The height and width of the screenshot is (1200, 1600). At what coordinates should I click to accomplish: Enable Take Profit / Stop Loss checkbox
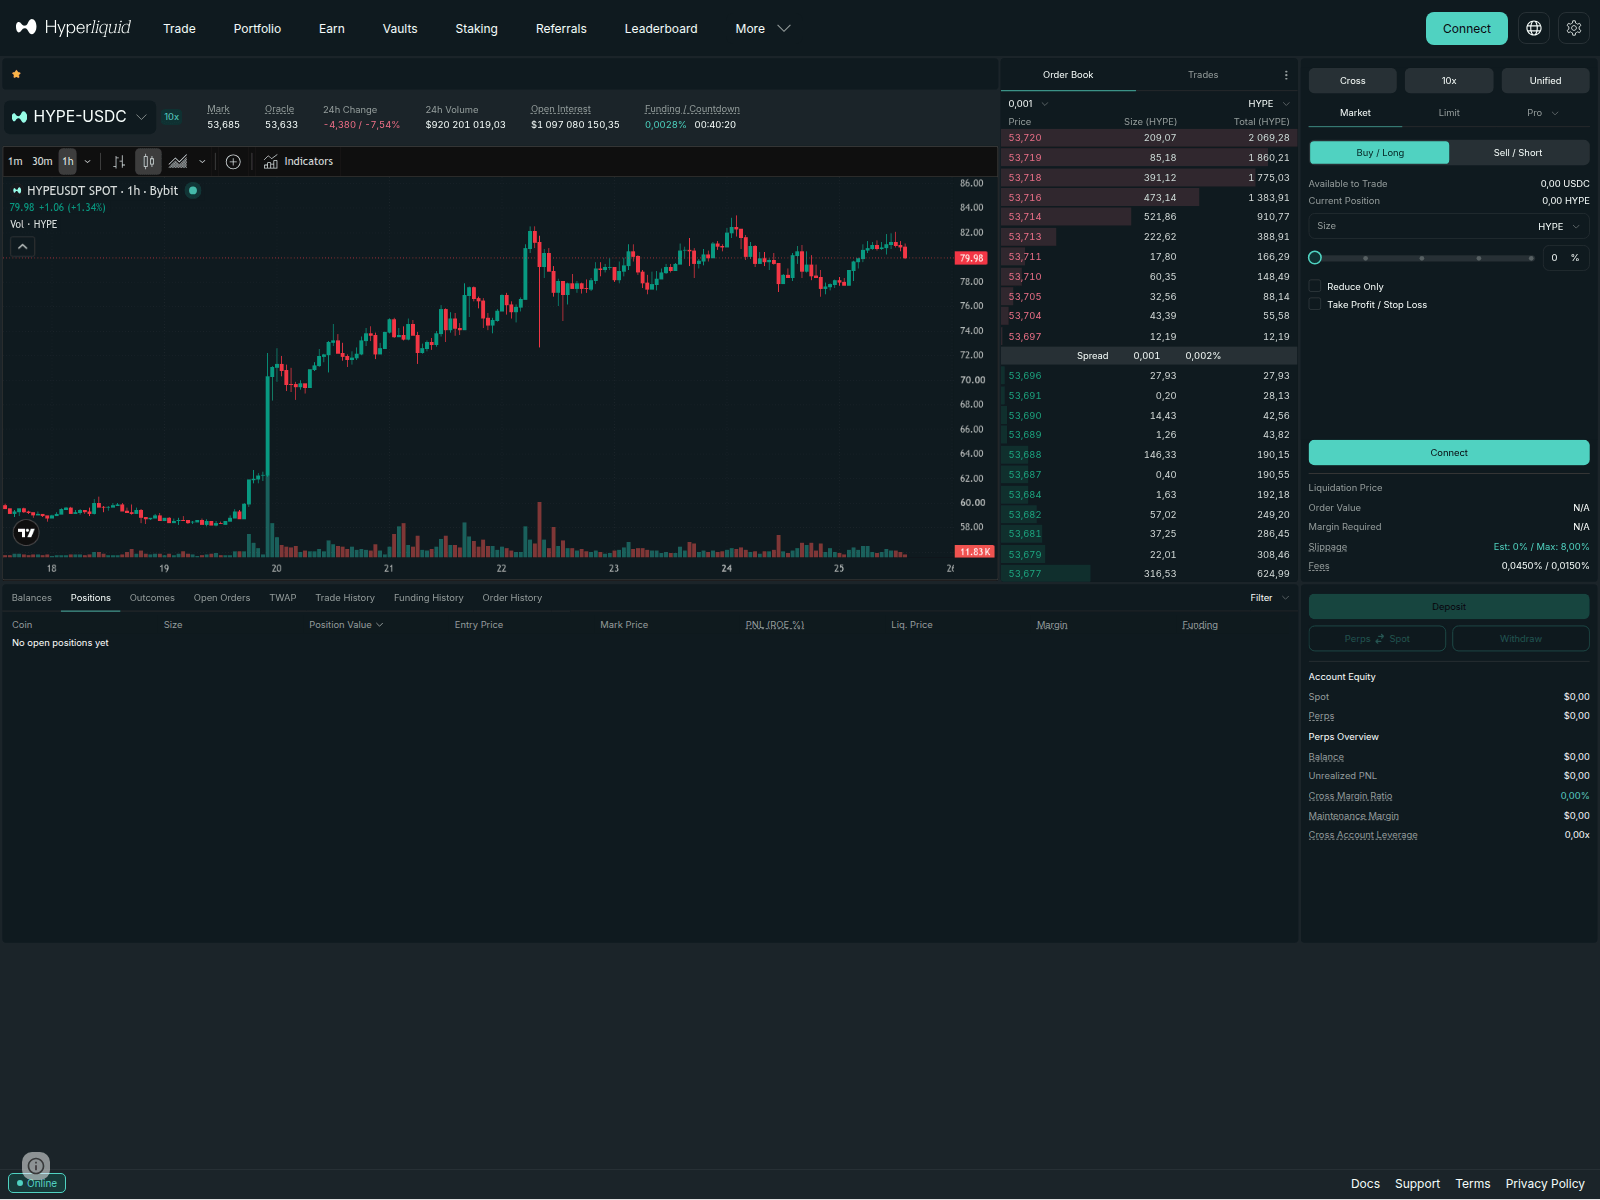[1315, 304]
